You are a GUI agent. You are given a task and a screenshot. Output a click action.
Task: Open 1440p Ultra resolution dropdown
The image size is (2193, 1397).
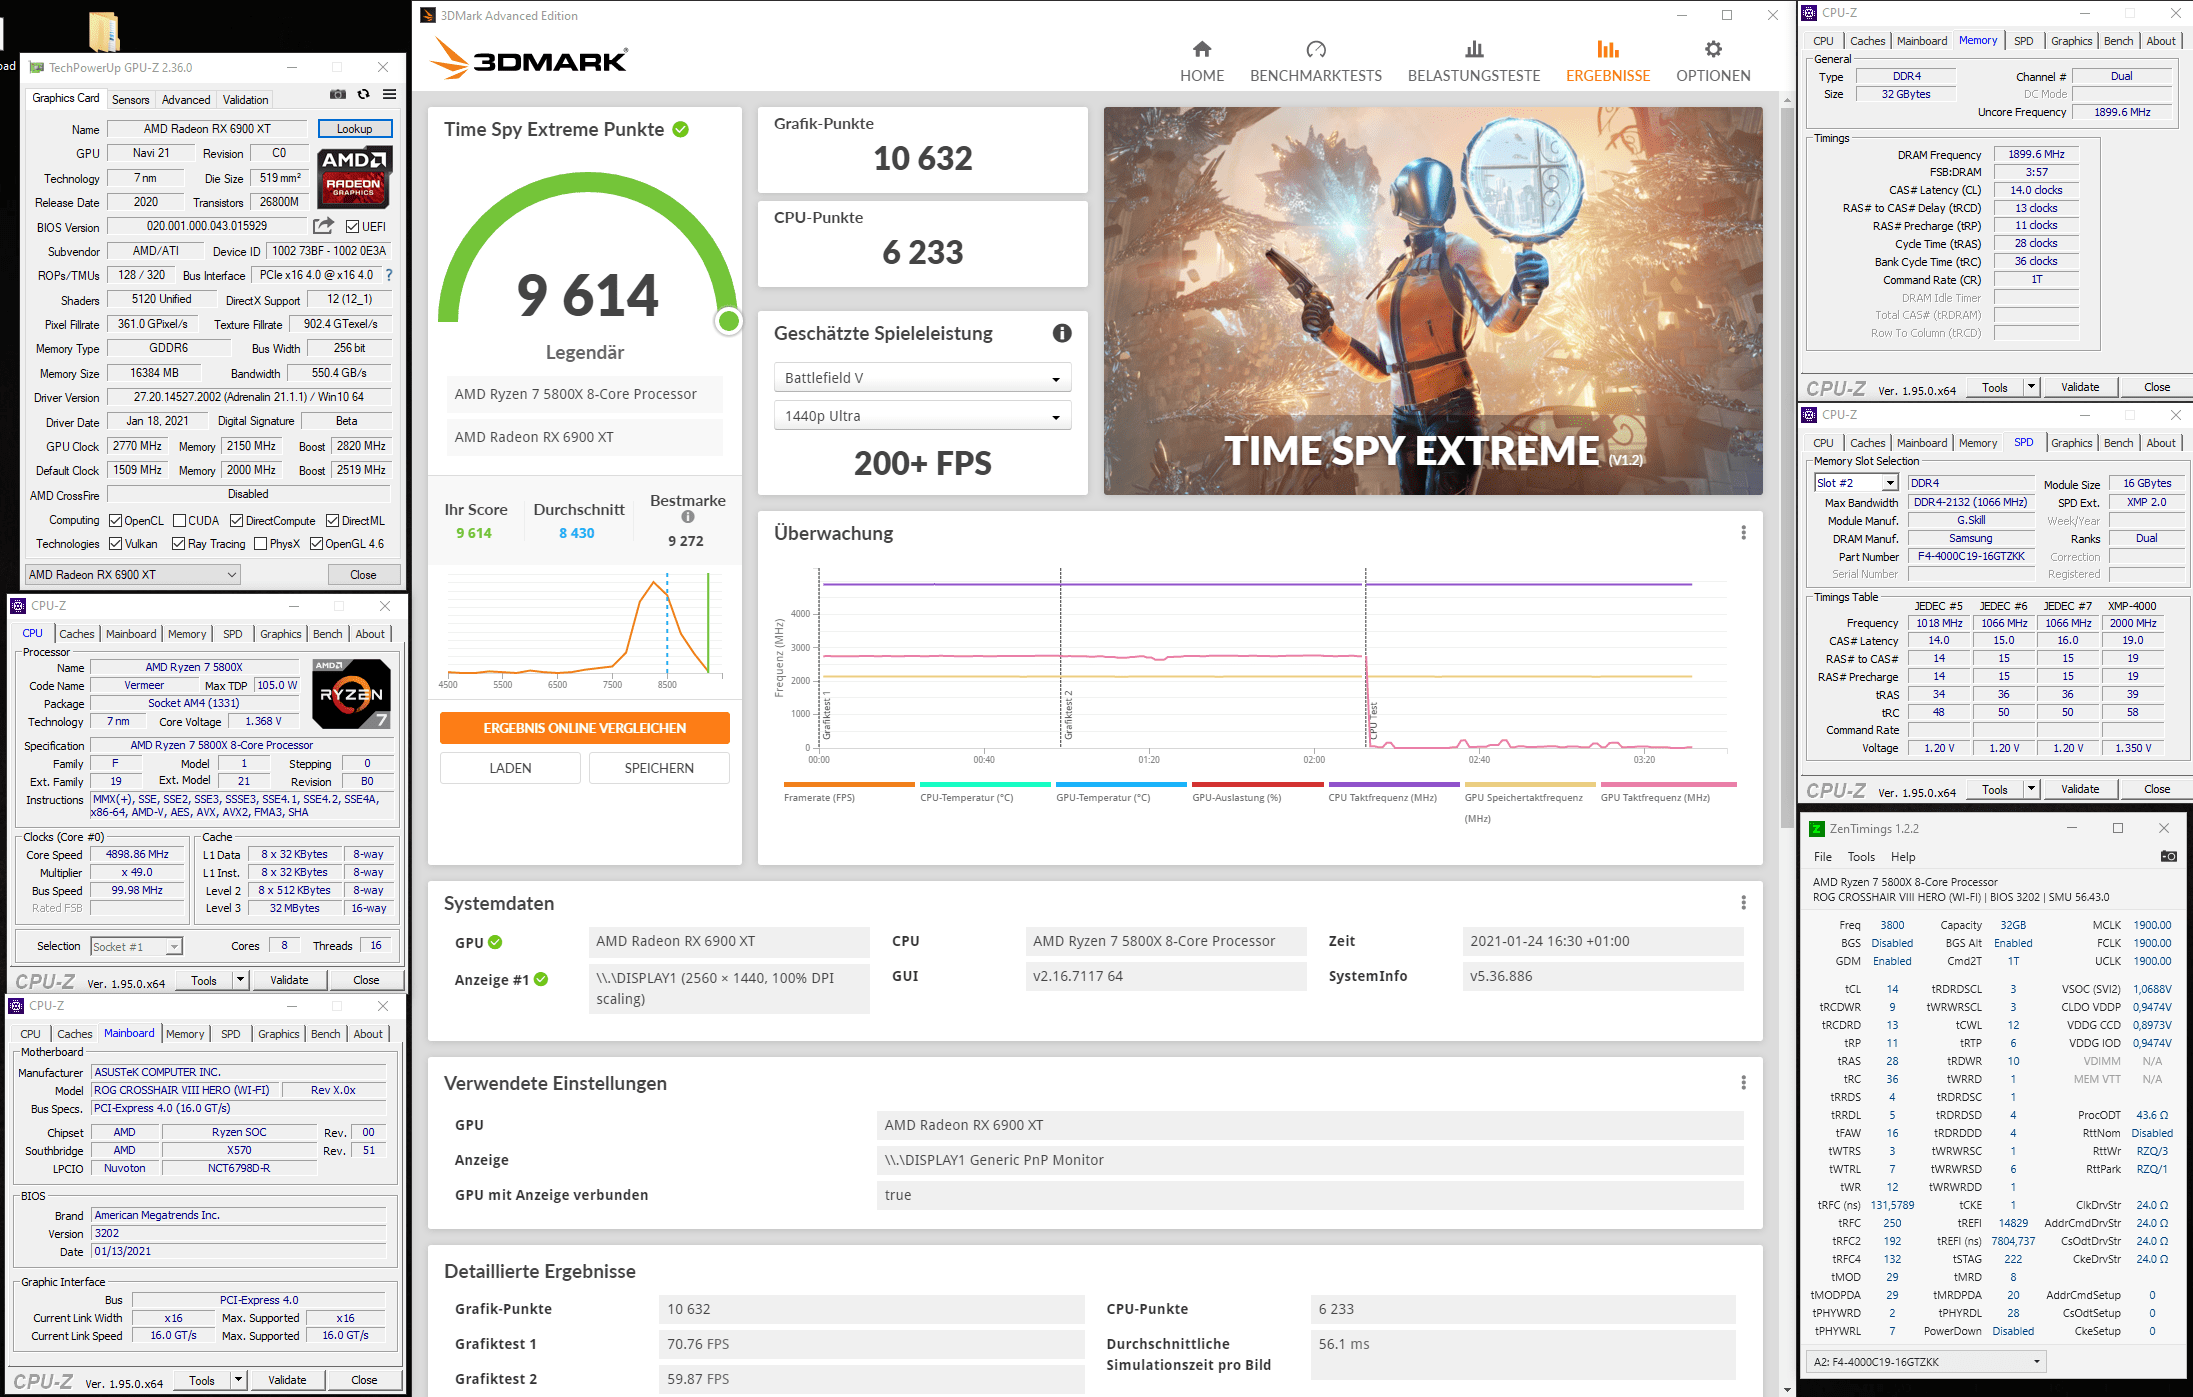(922, 416)
